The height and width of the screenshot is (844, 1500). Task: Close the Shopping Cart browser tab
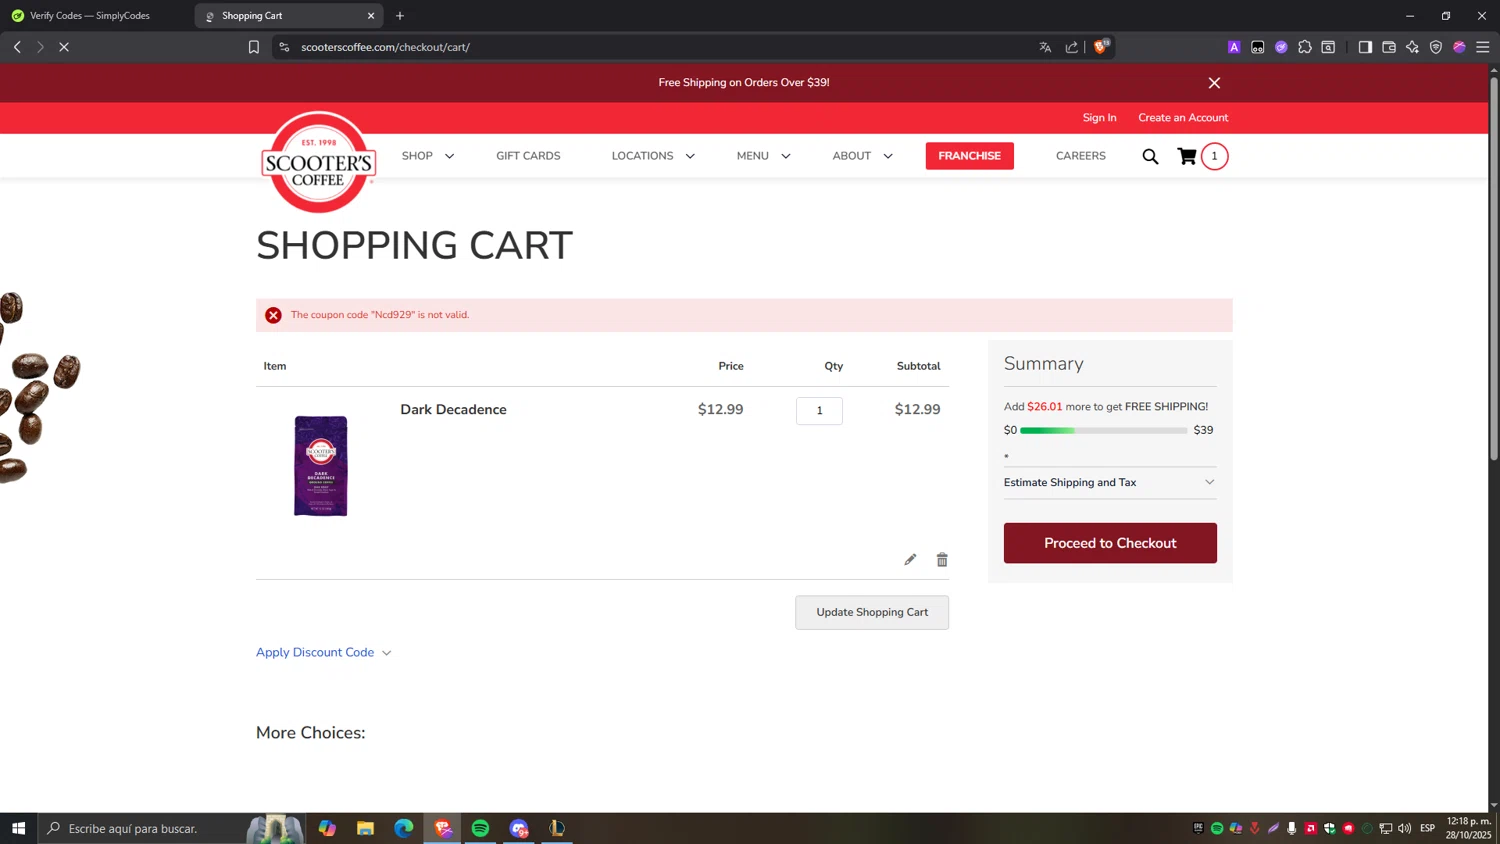371,16
